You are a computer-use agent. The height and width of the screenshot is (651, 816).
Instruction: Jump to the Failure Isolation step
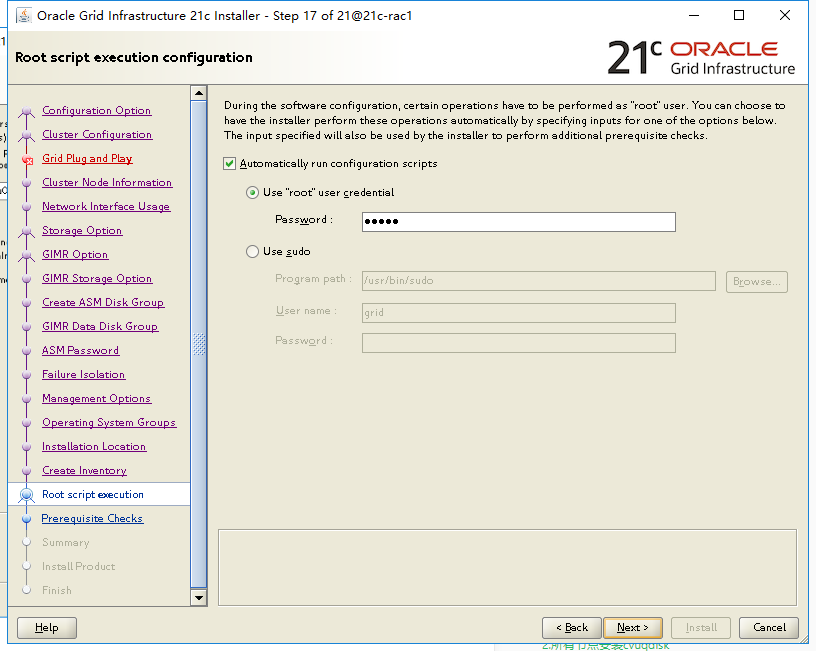pos(84,374)
